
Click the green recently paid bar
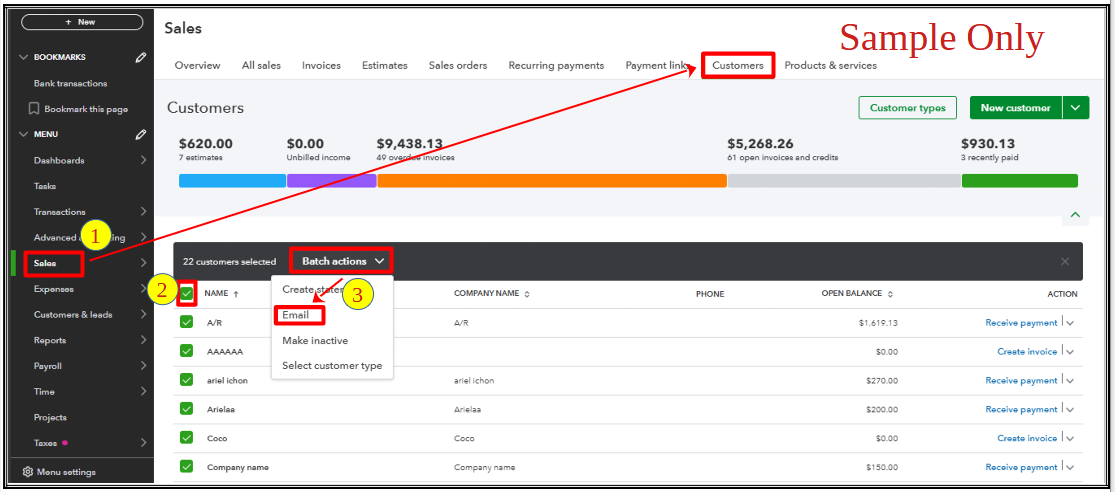(1020, 181)
